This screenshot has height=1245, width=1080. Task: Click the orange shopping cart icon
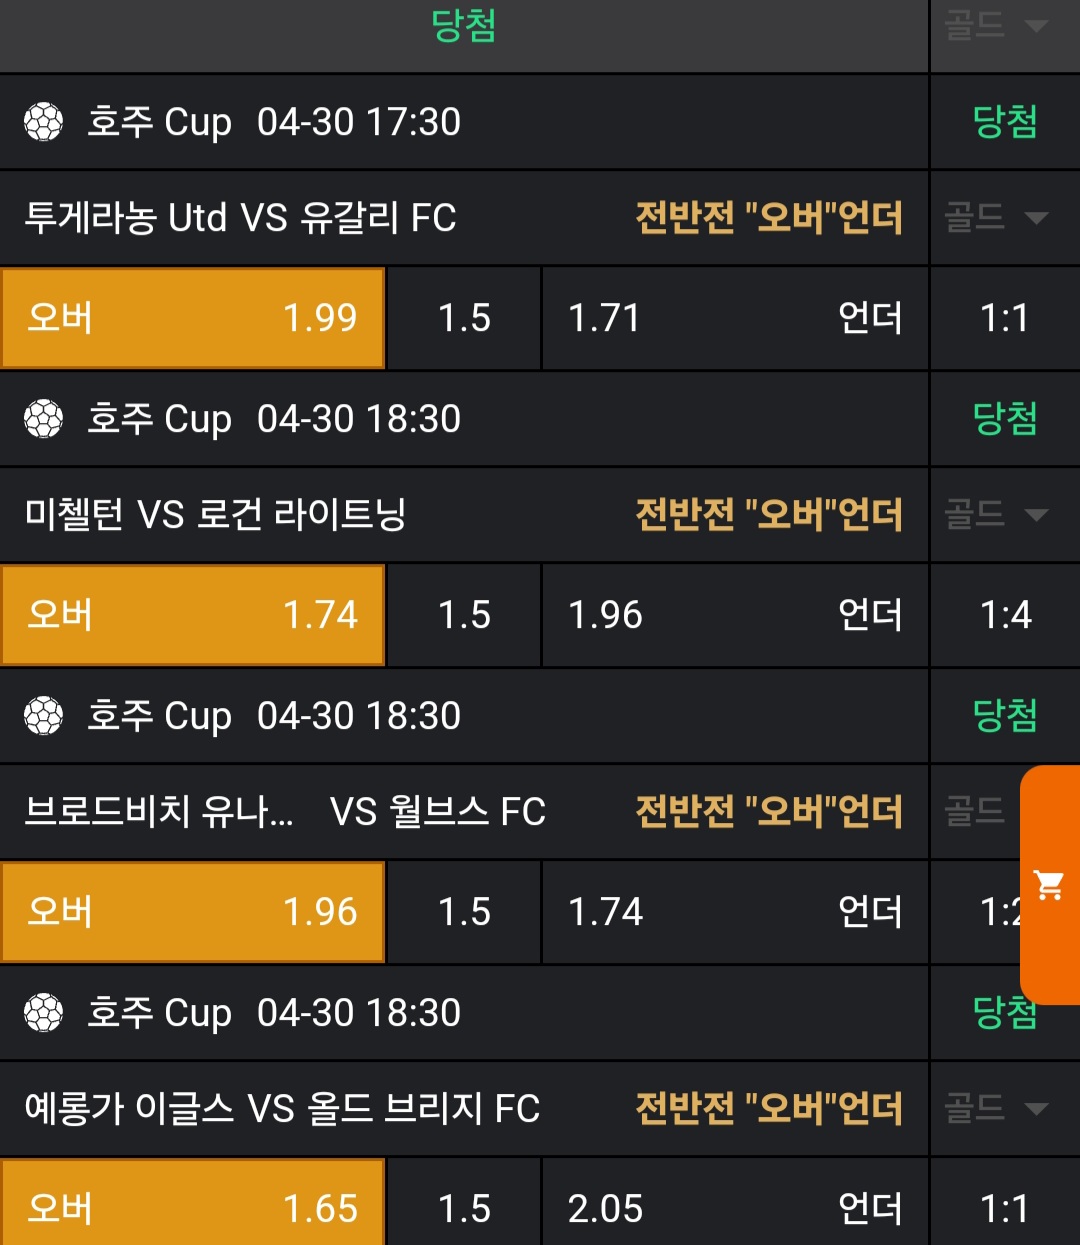click(1049, 884)
